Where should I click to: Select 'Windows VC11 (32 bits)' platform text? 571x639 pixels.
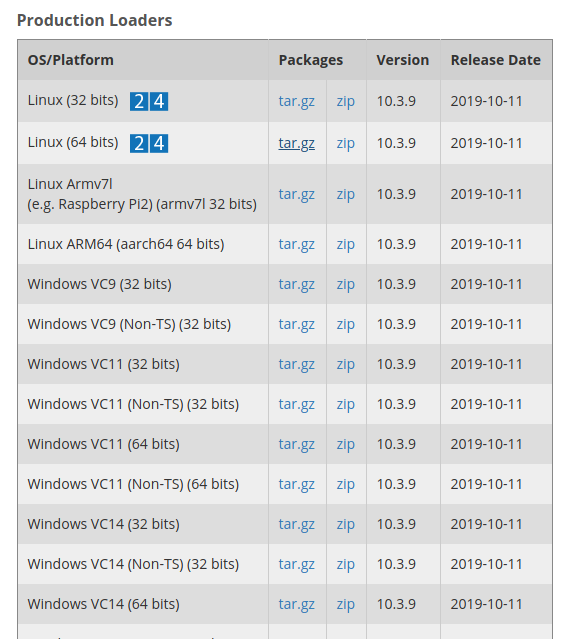[x=104, y=364]
